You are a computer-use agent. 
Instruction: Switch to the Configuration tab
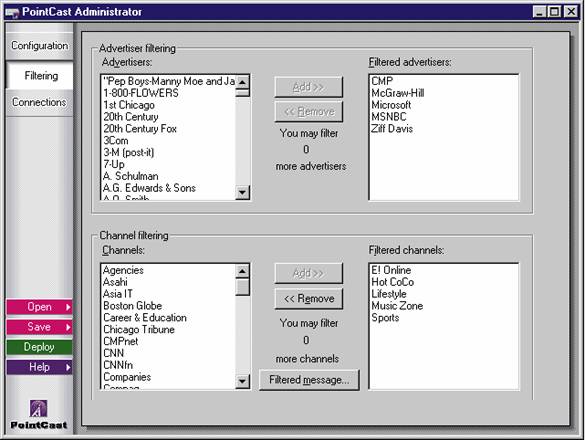coord(40,46)
